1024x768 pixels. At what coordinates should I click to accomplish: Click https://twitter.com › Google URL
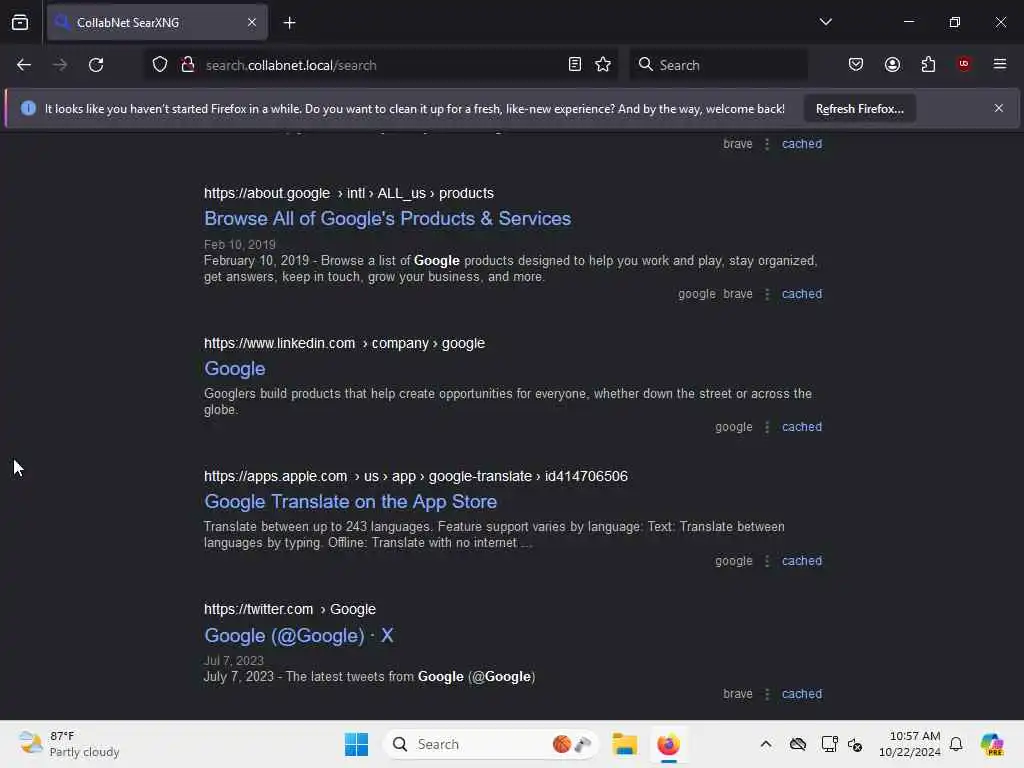tap(289, 609)
